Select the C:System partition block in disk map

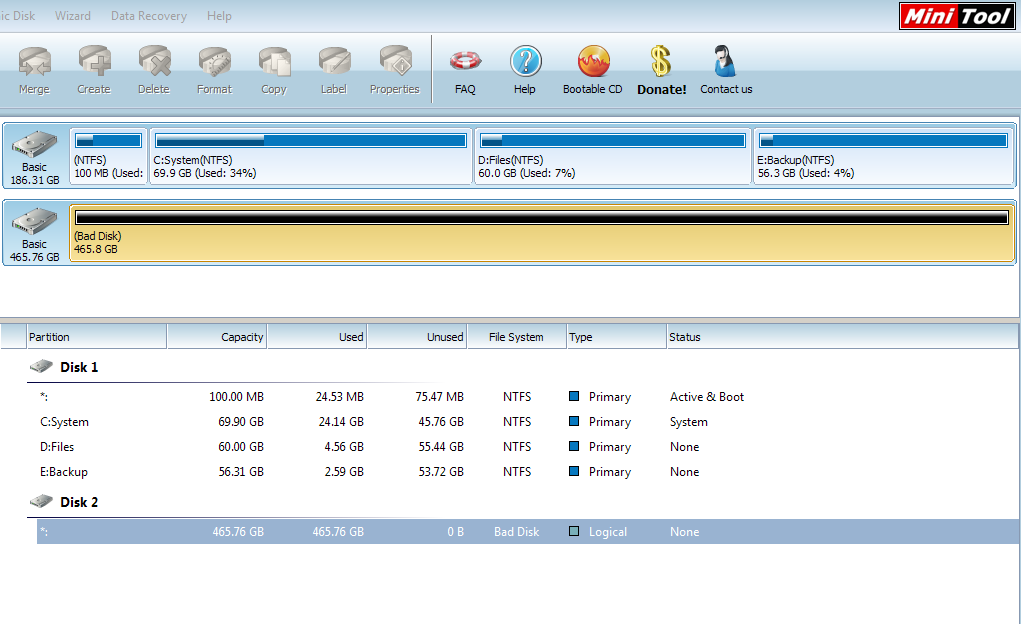(311, 156)
